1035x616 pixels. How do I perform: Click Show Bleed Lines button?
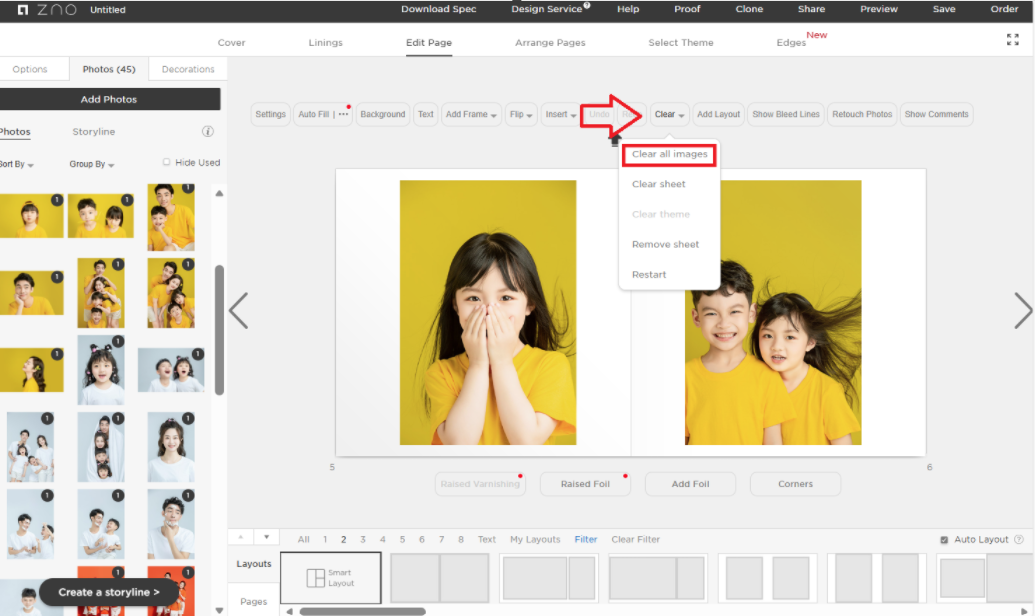coord(785,114)
